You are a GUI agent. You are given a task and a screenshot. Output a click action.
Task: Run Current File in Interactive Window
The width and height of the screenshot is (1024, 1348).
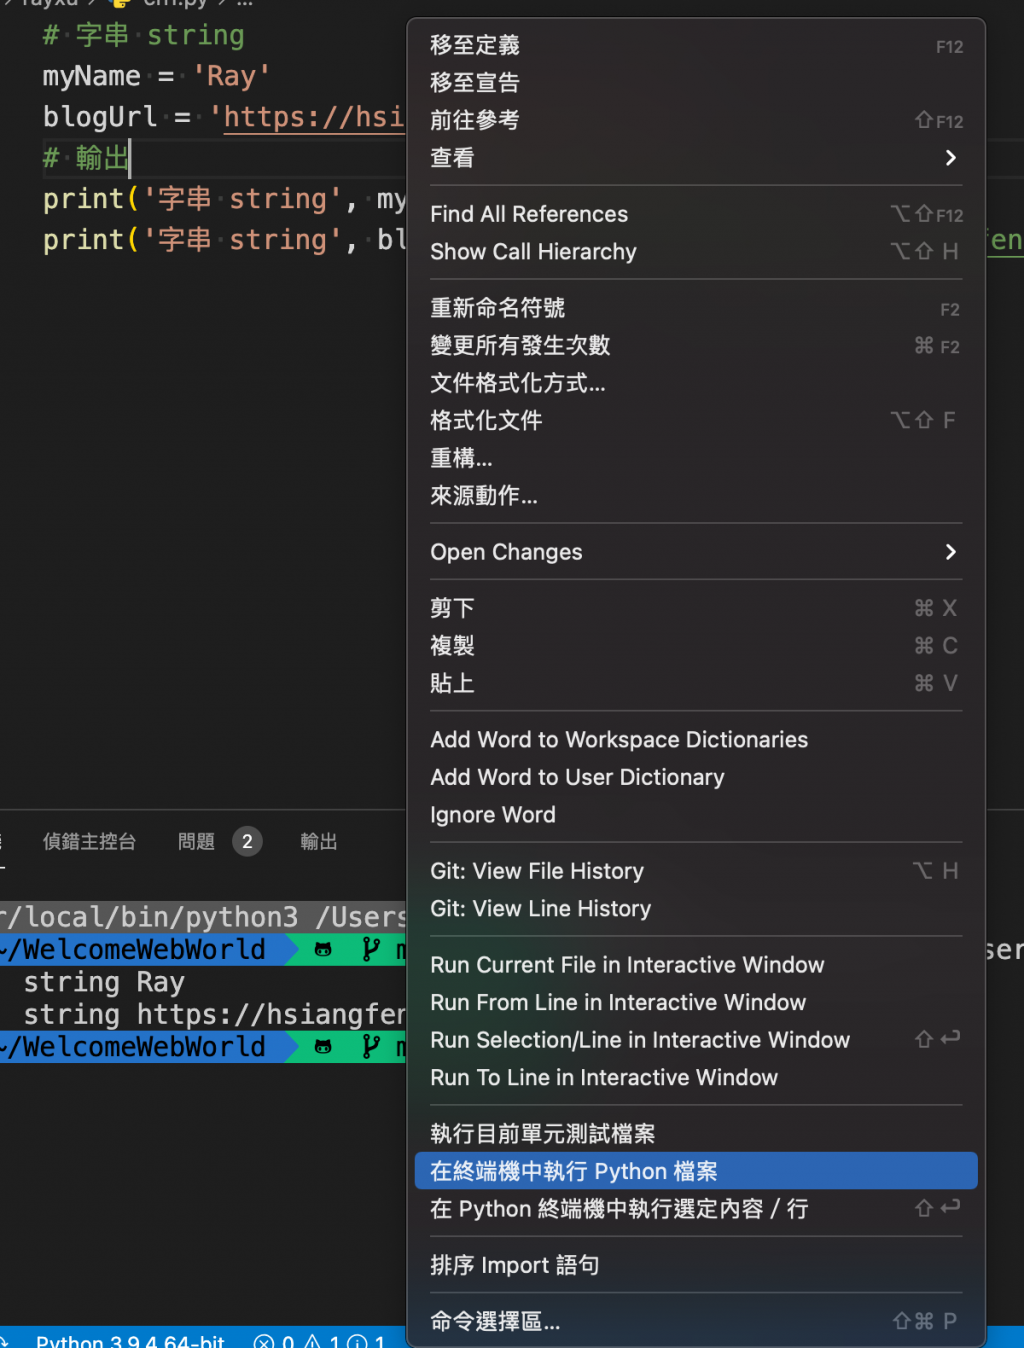coord(696,965)
